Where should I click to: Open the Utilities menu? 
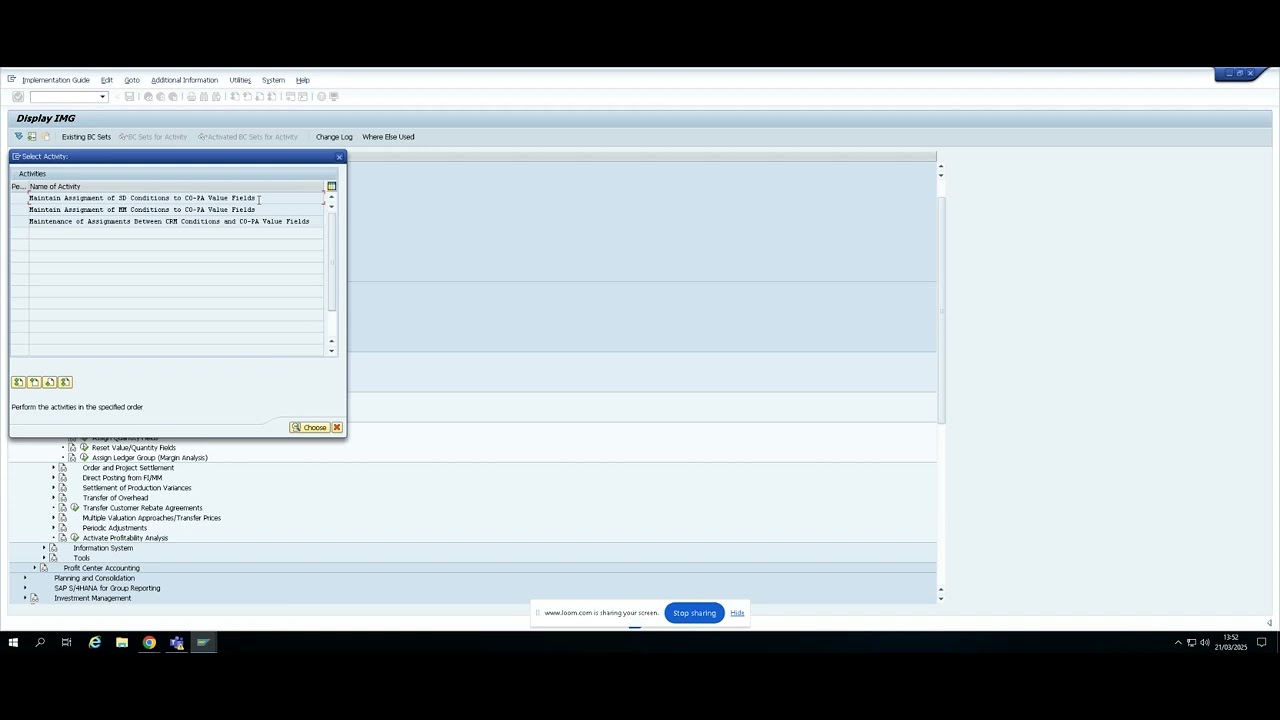(x=240, y=80)
